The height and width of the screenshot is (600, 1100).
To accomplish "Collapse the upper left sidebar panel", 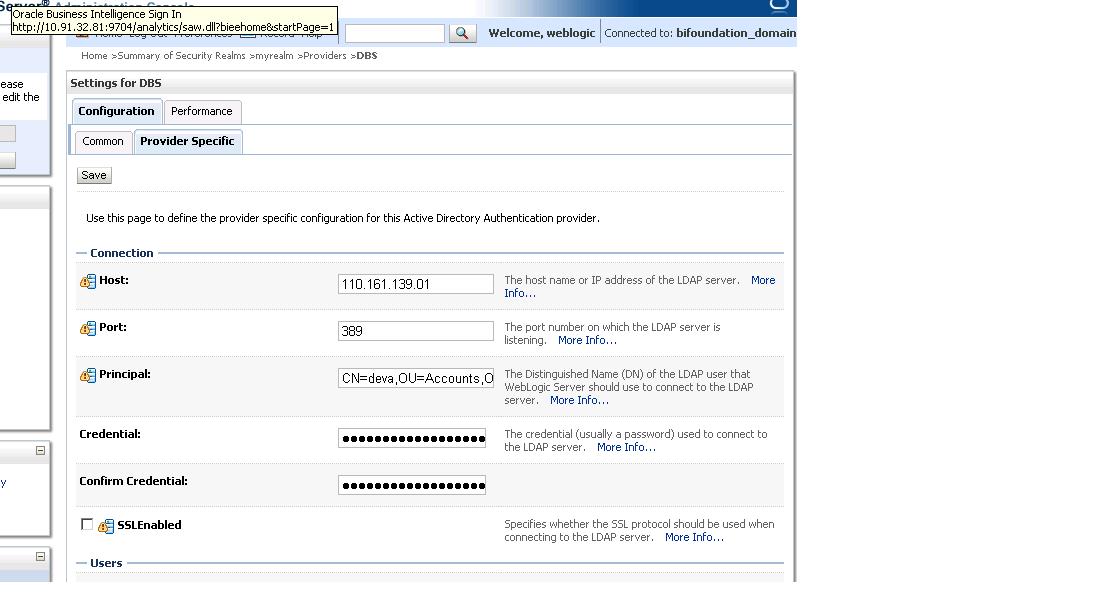I will click(41, 451).
